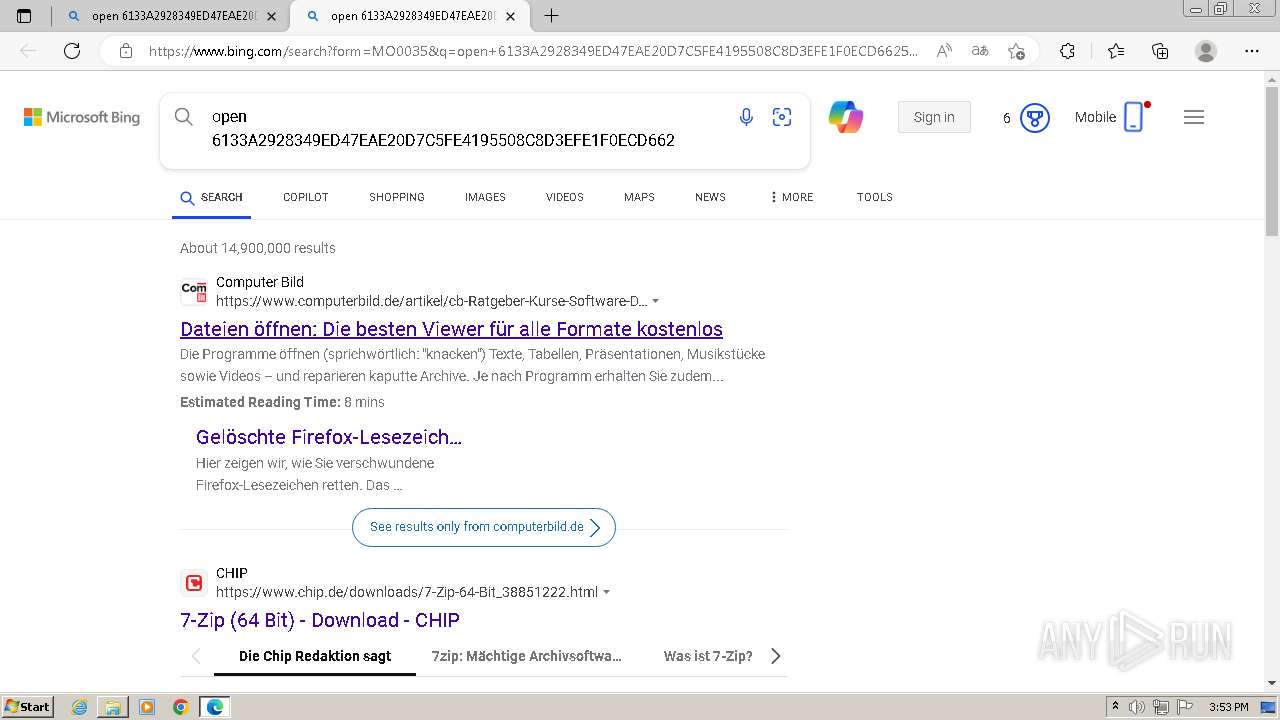
Task: Open tab actions menu icon
Action: click(x=24, y=16)
